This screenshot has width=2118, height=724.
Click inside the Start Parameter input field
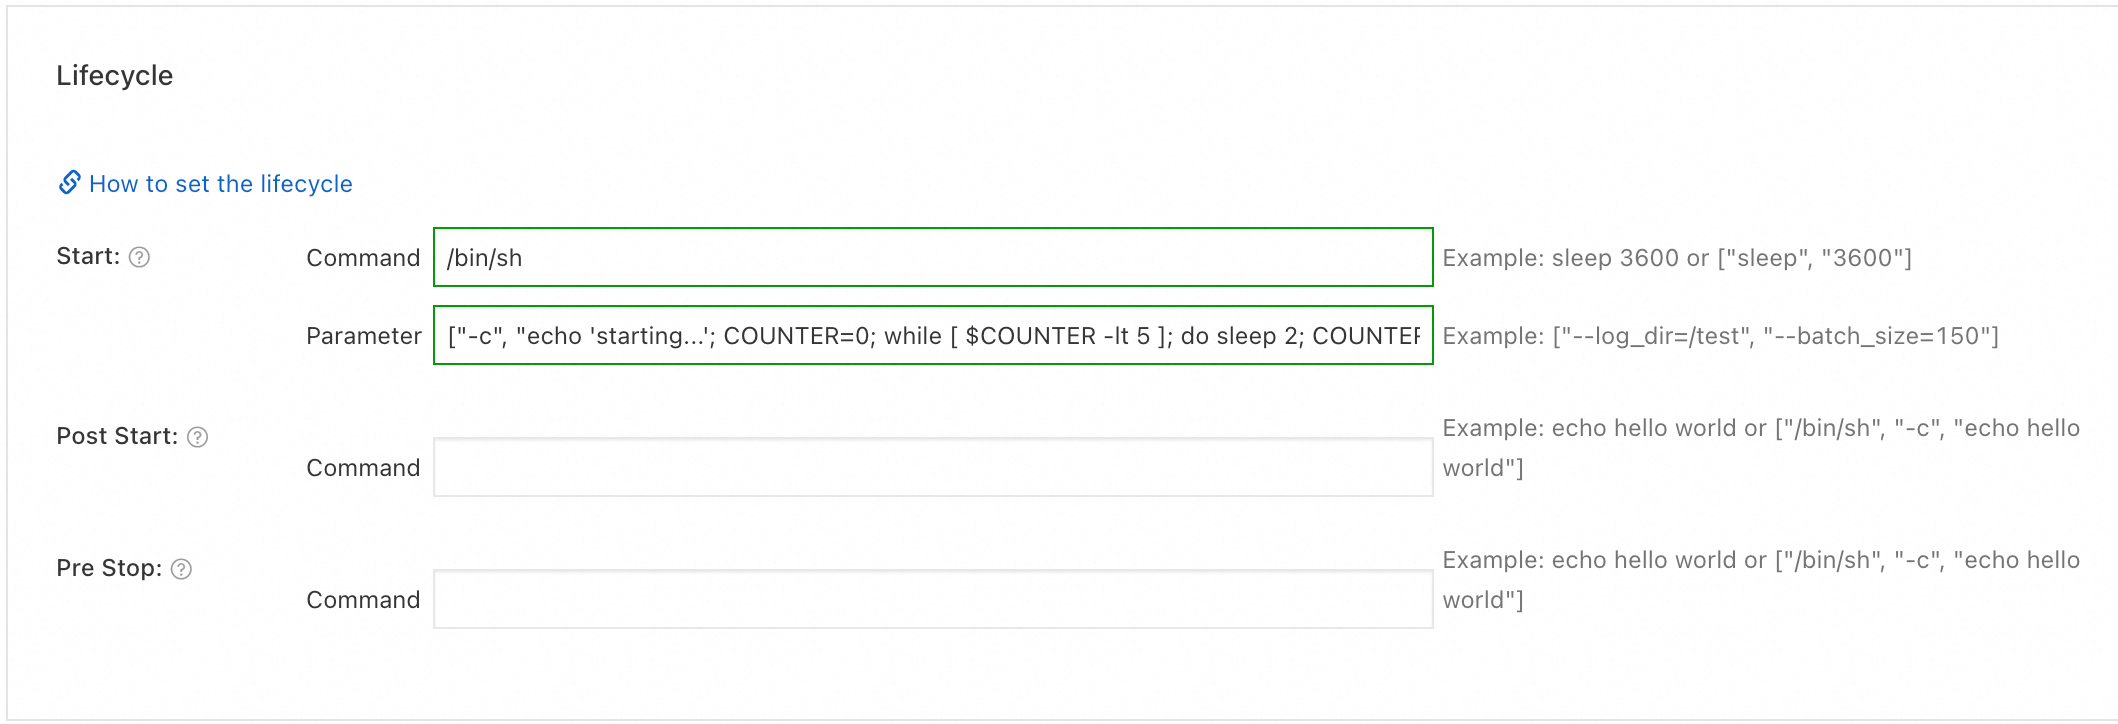932,336
